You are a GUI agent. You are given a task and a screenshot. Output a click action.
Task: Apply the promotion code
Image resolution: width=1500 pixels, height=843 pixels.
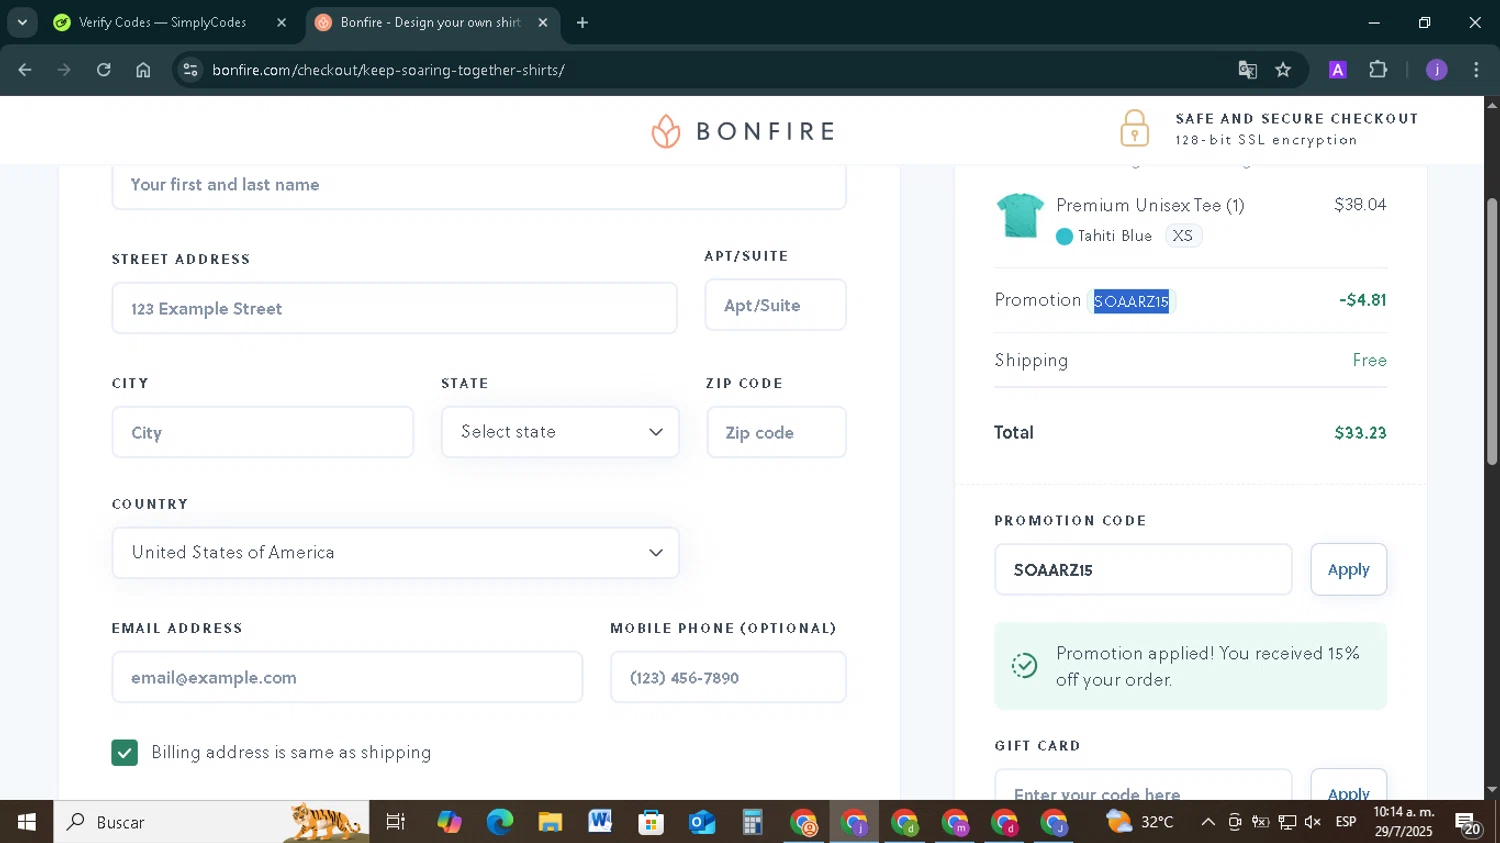coord(1348,570)
